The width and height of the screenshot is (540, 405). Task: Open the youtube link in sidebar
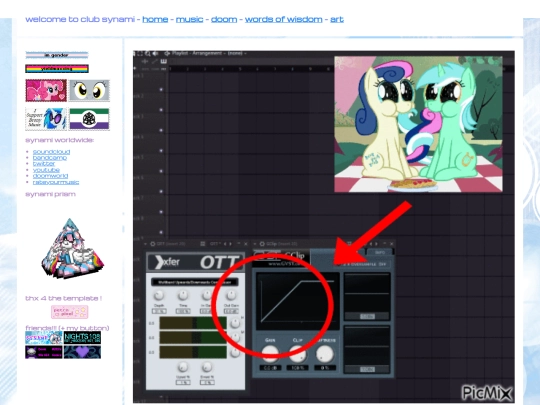pyautogui.click(x=46, y=170)
